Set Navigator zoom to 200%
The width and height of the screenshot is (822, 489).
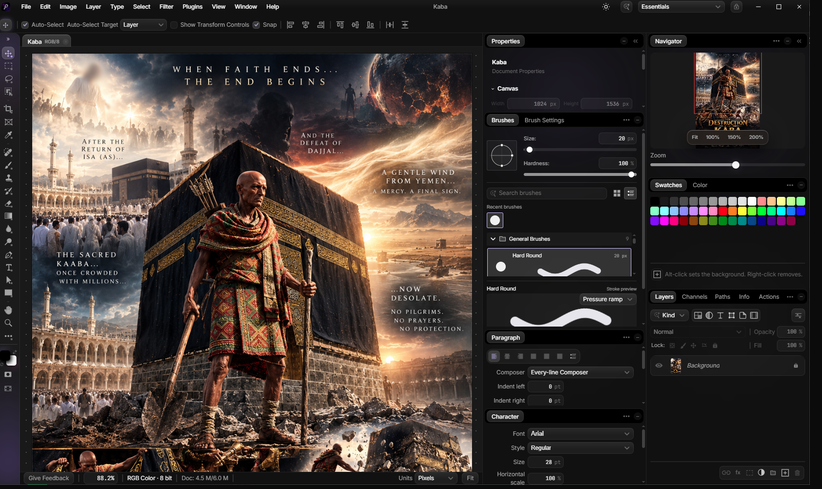pos(756,137)
